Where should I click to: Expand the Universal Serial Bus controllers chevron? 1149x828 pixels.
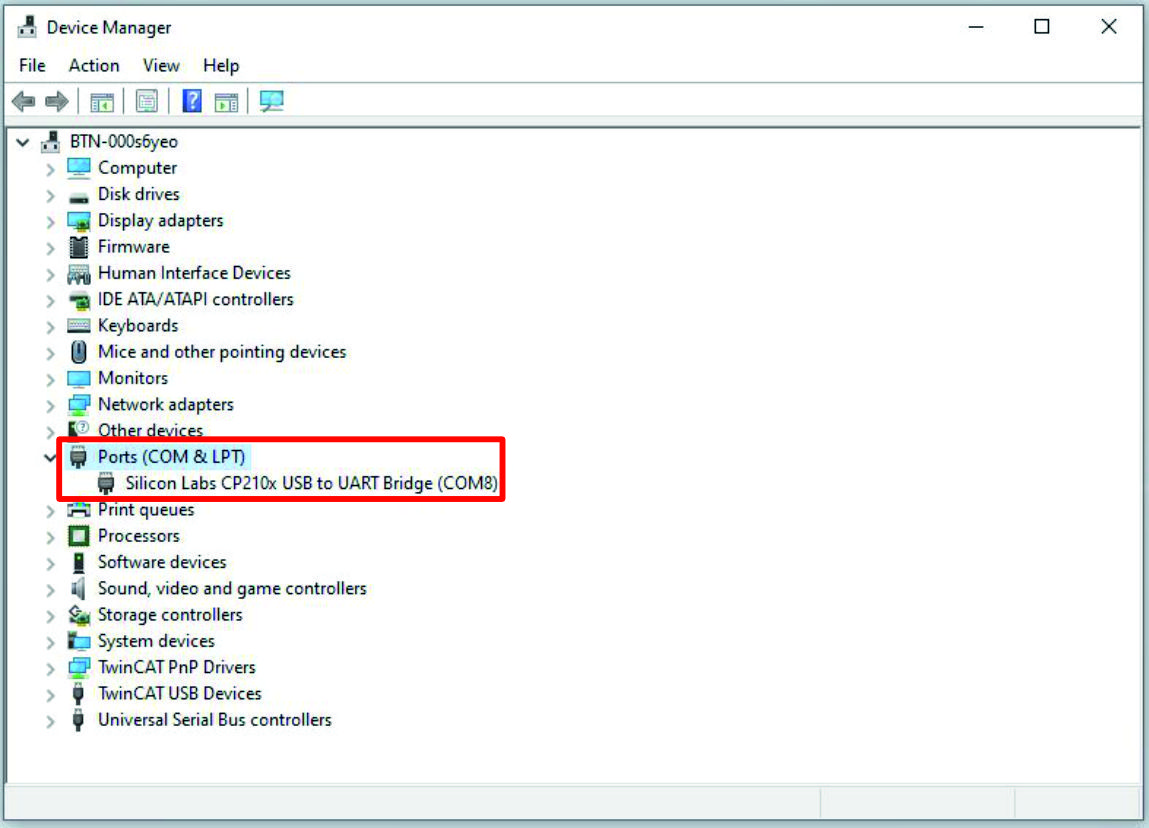[50, 722]
